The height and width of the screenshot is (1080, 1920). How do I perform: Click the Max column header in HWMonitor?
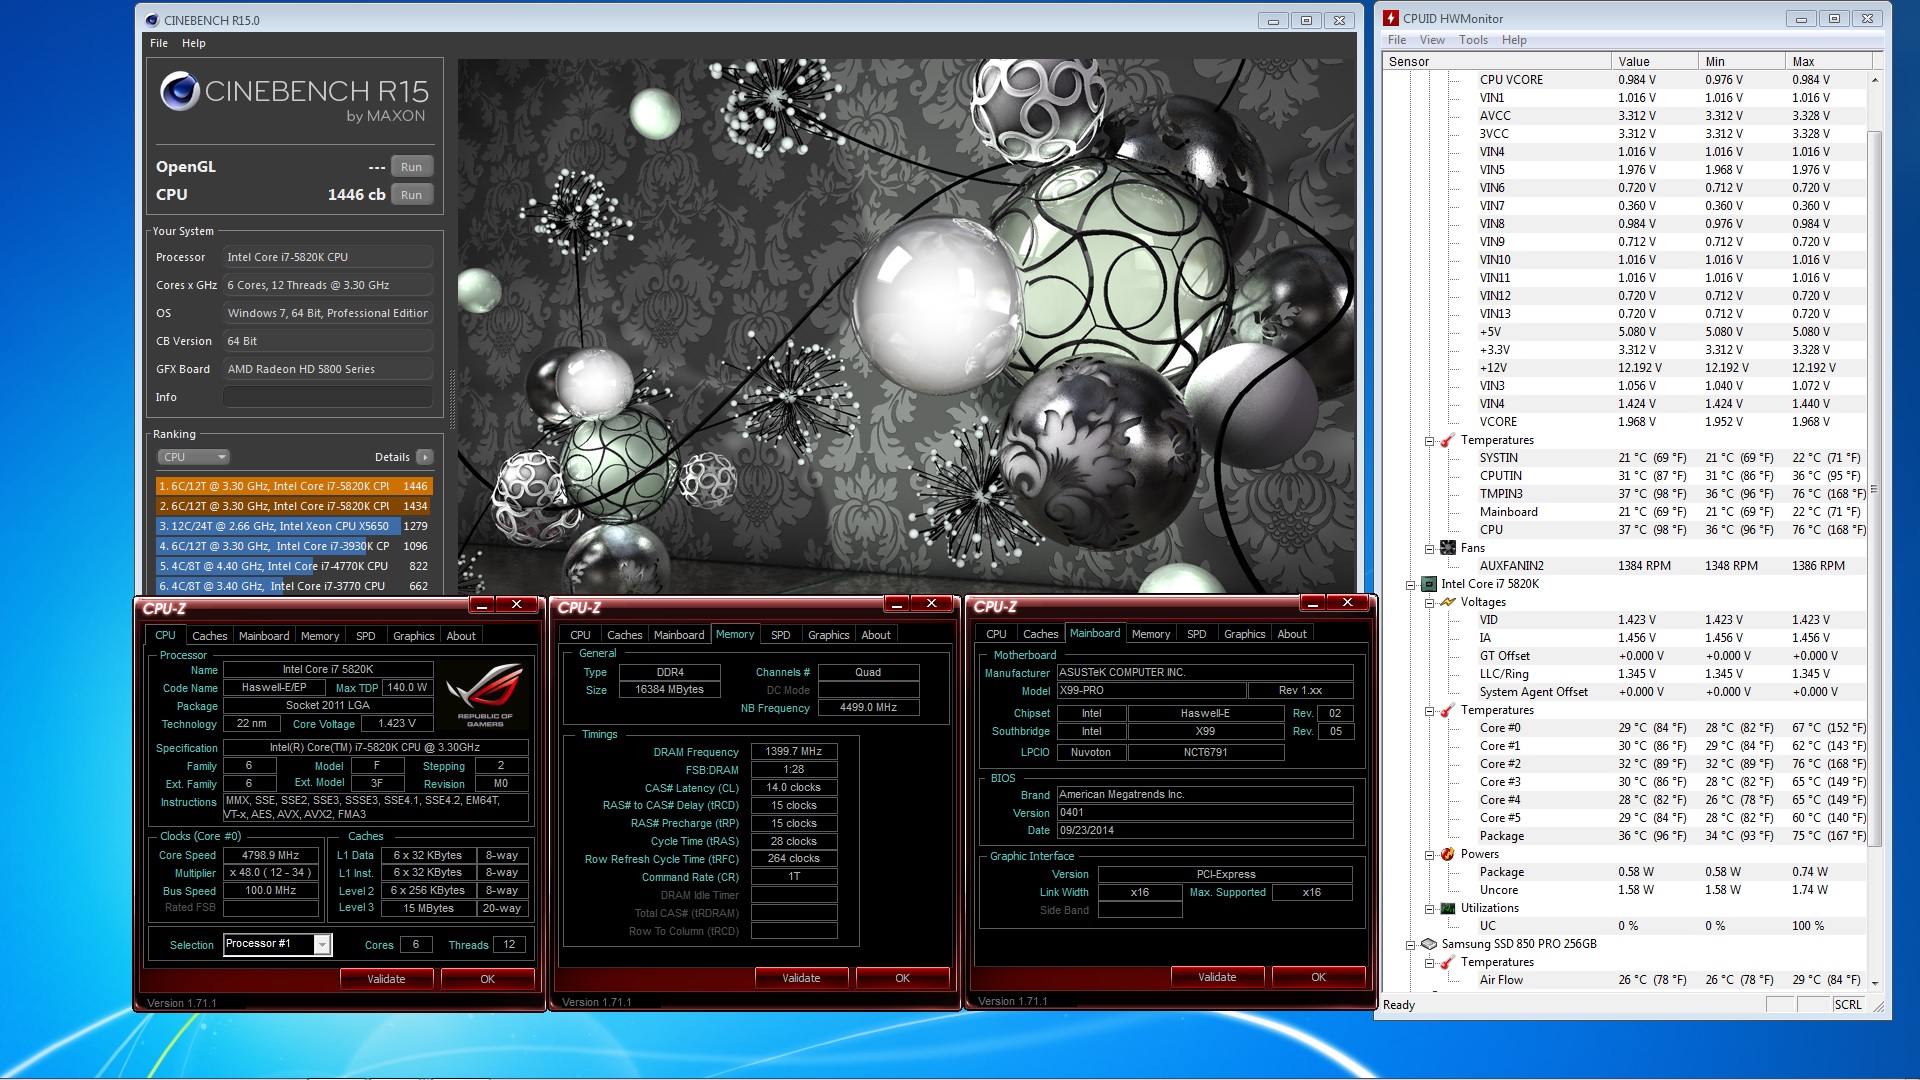1828,61
